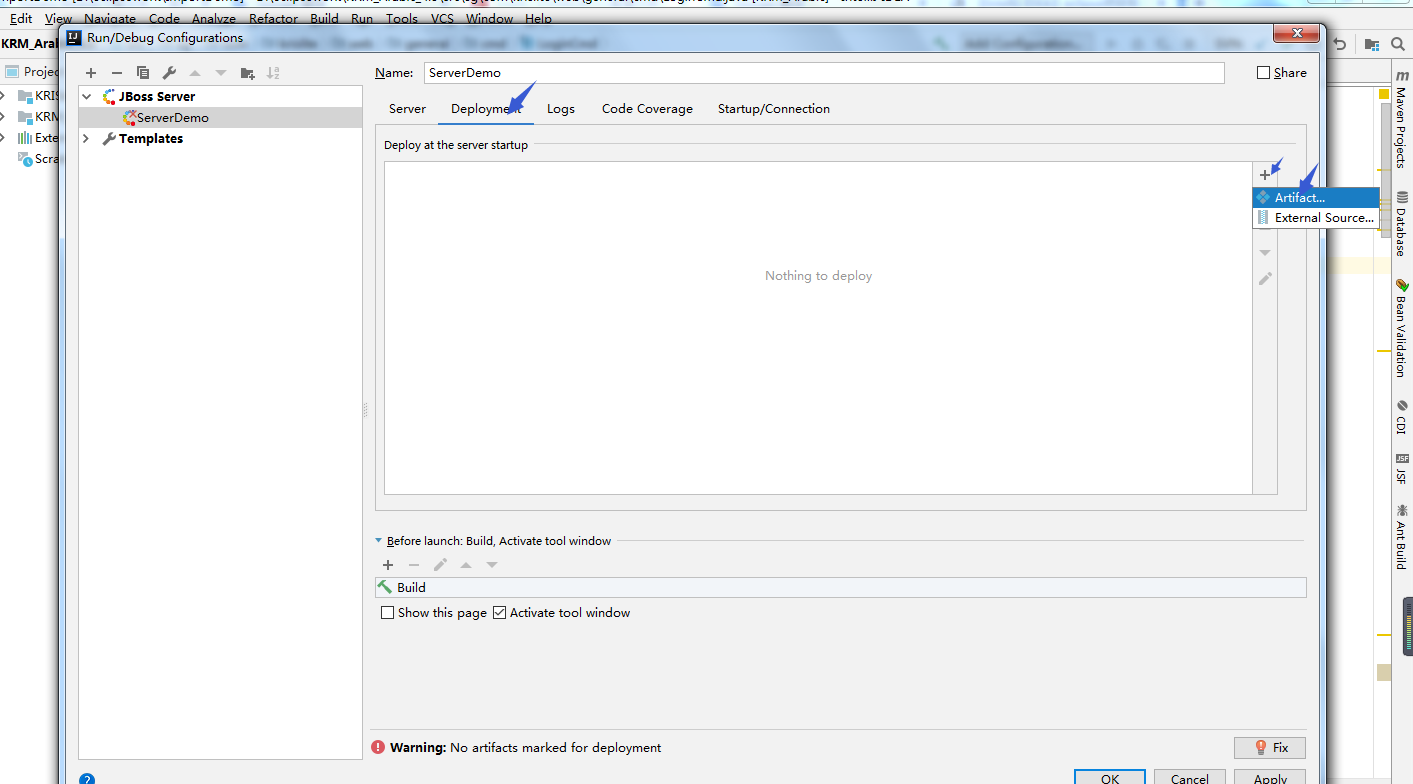Viewport: 1413px width, 784px height.
Task: Move before-launch task up
Action: (x=466, y=565)
